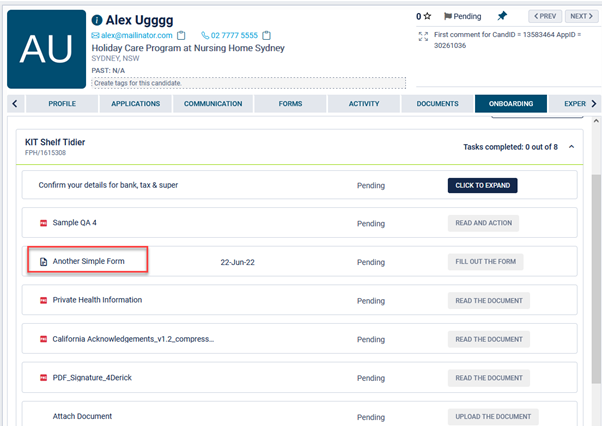The image size is (602, 426).
Task: Click the expand comment fullscreen icon
Action: 423,36
